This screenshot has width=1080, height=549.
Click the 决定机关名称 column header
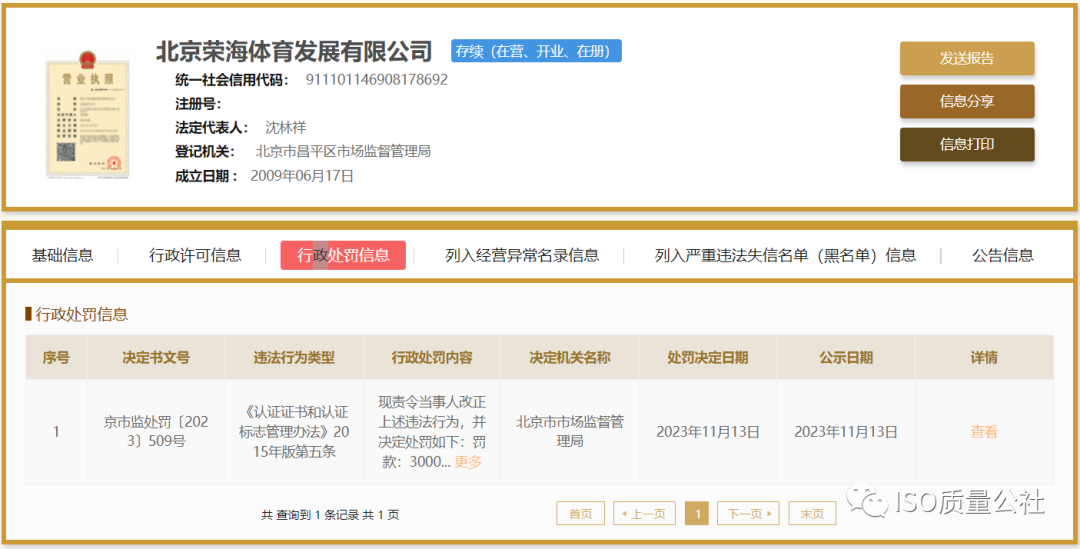570,358
